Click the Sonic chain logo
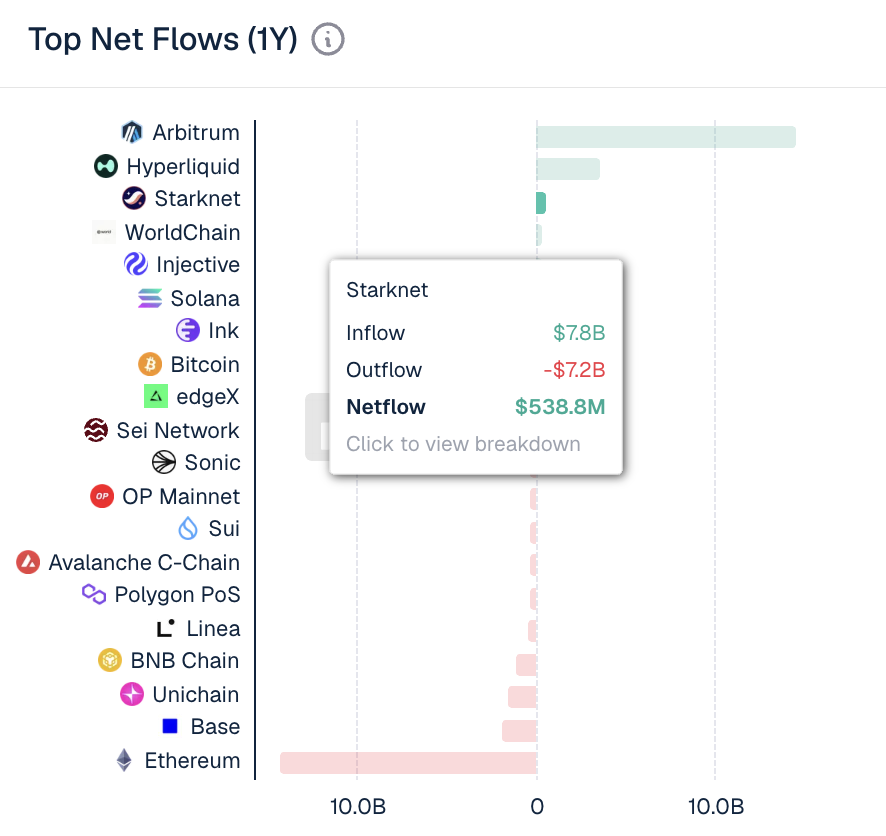The height and width of the screenshot is (836, 886). coord(164,462)
